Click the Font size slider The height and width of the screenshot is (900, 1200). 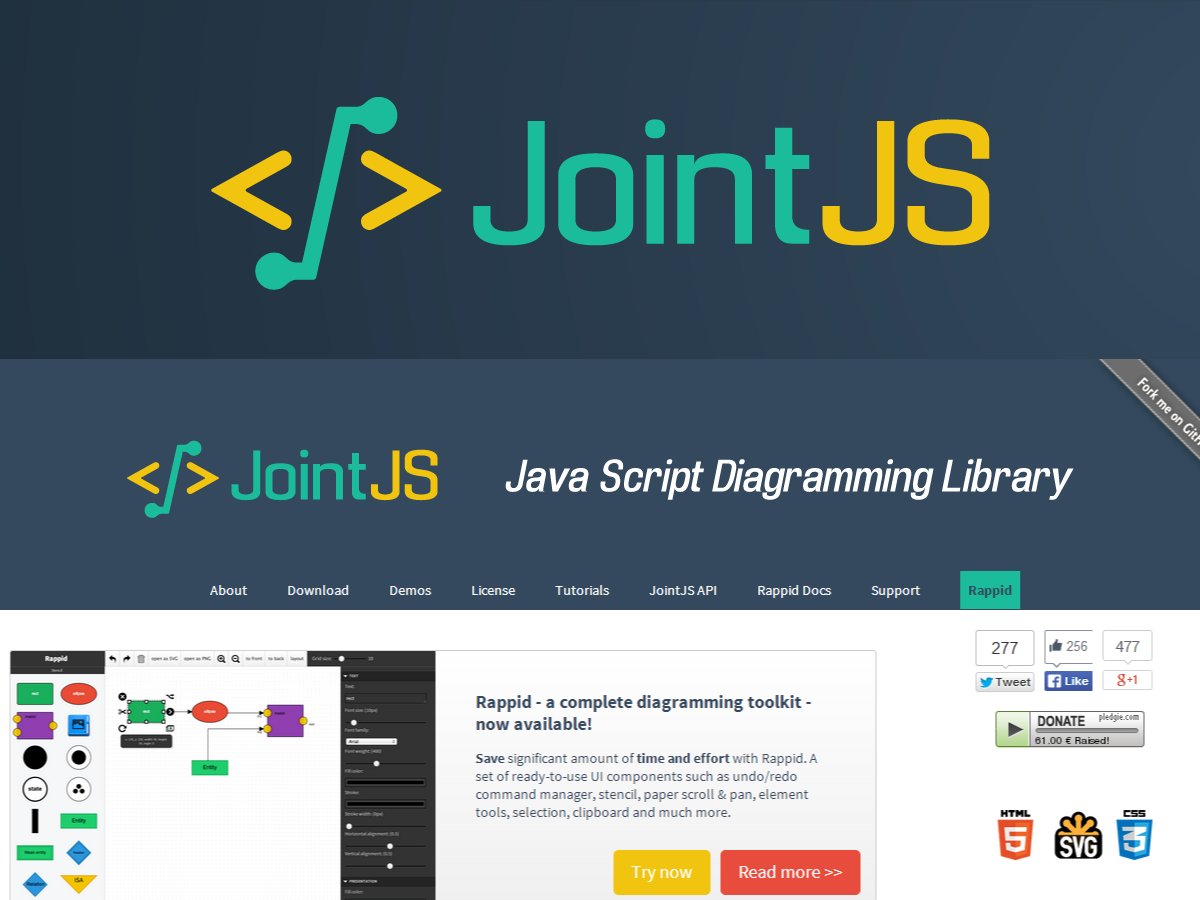(385, 722)
